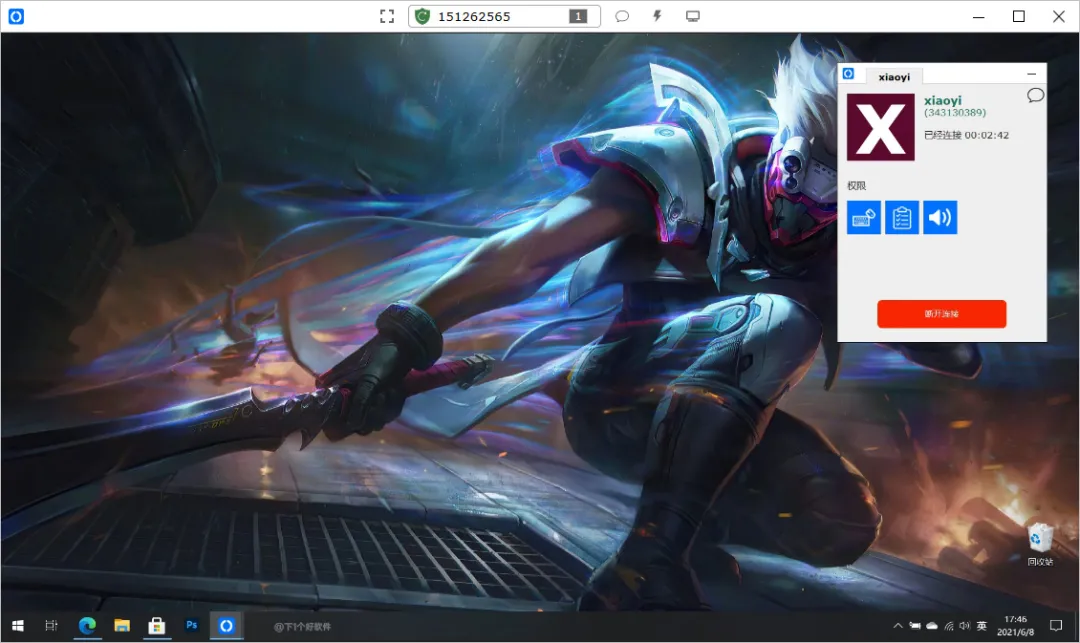Click session number badge labeled 1
The image size is (1080, 643).
point(578,16)
